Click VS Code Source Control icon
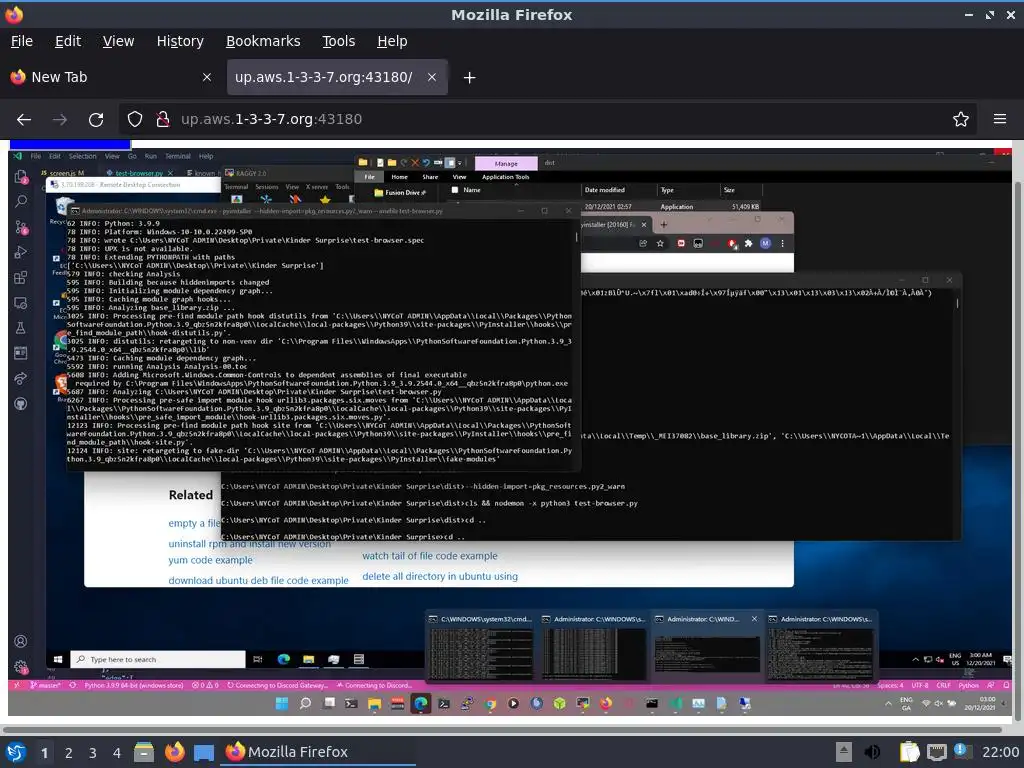 click(21, 227)
